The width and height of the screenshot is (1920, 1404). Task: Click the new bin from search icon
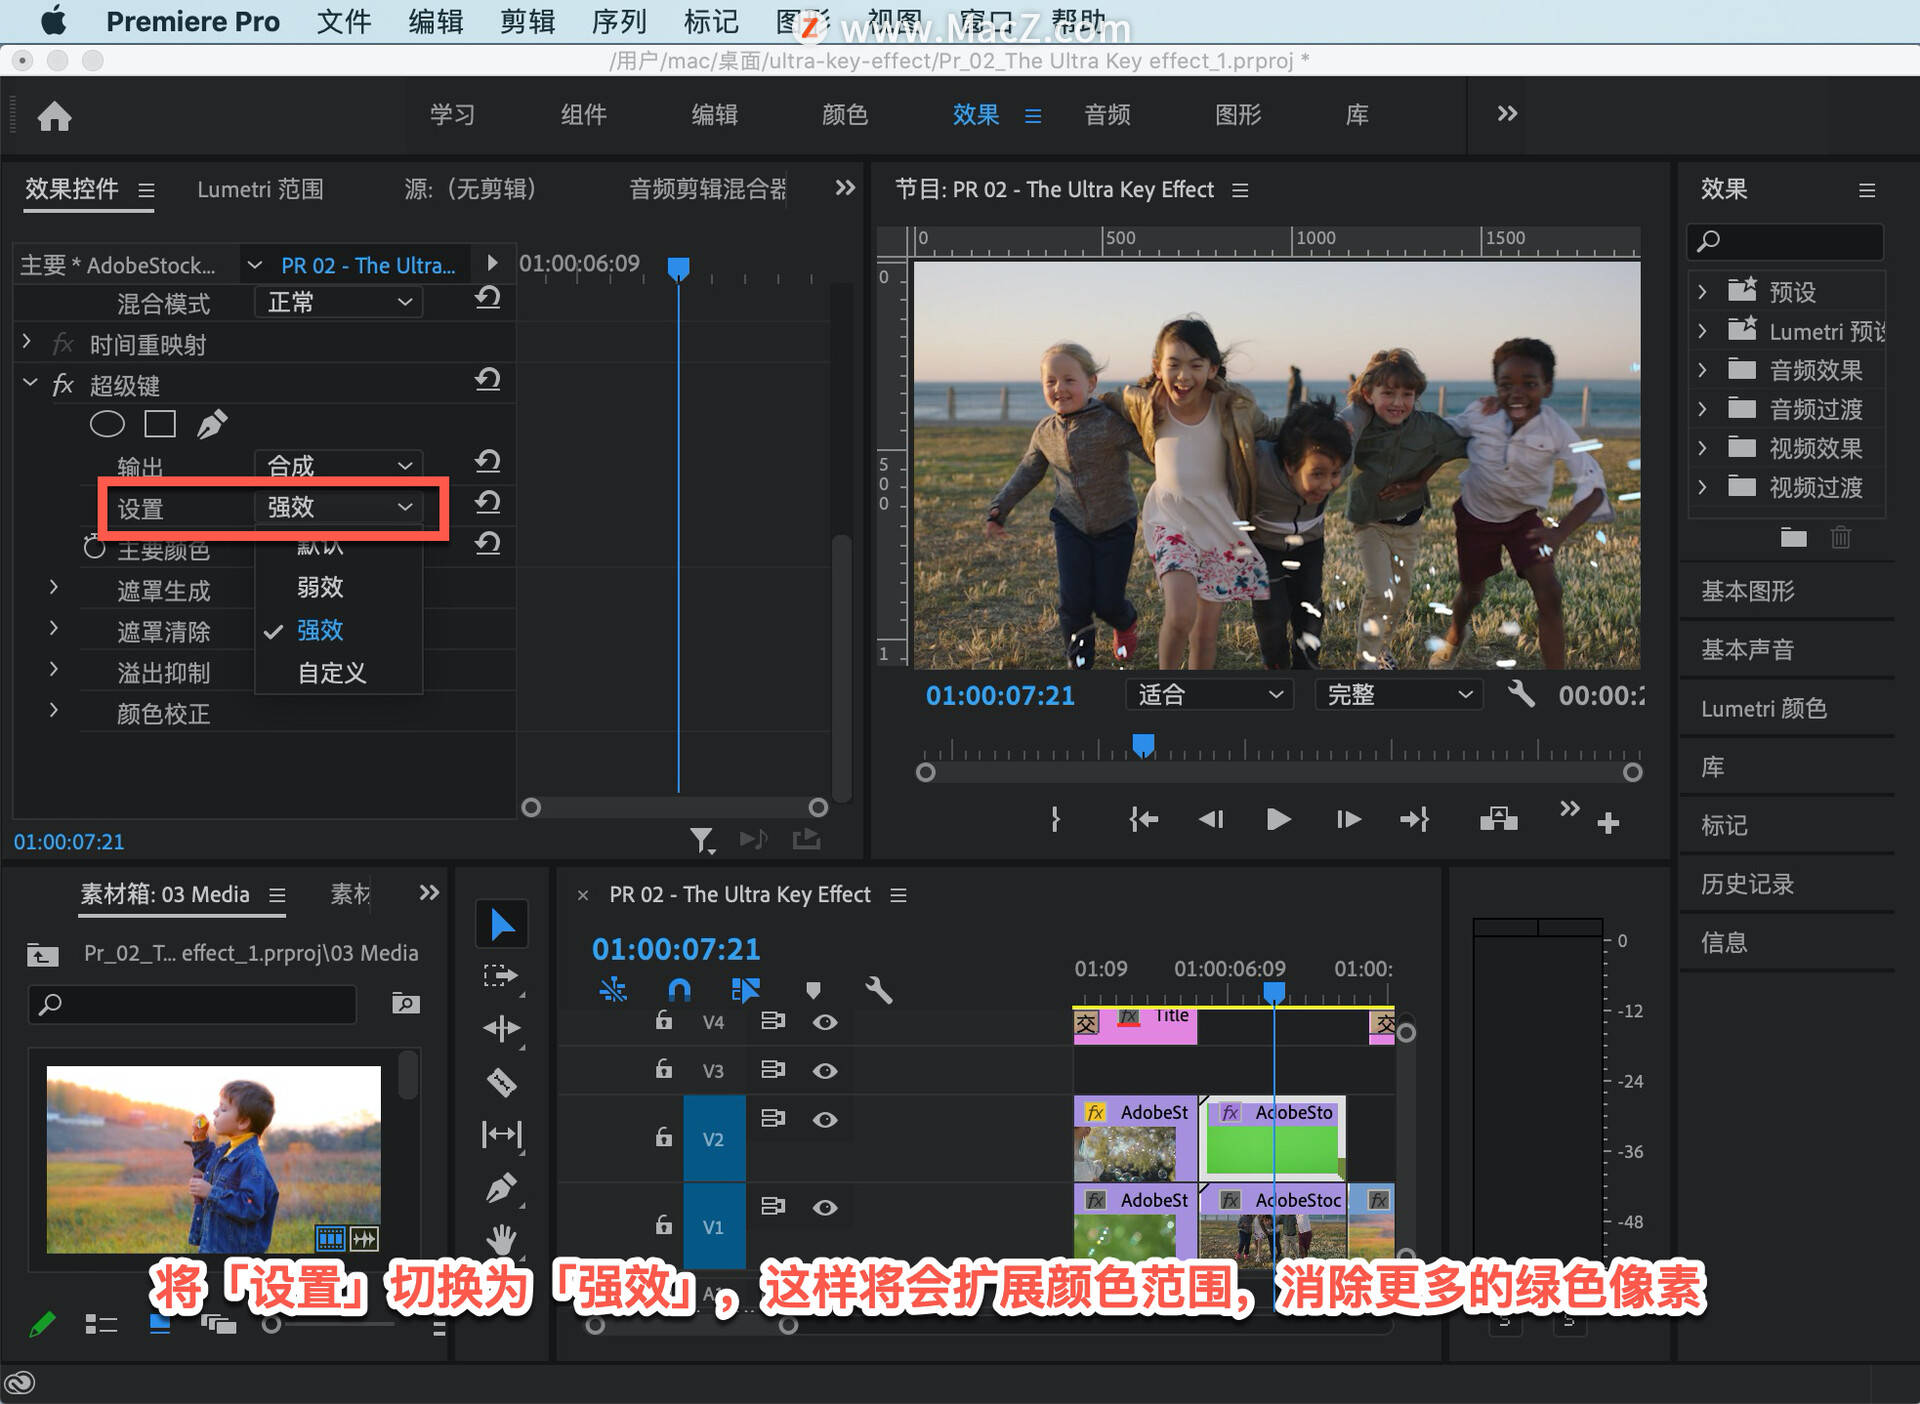tap(405, 1004)
